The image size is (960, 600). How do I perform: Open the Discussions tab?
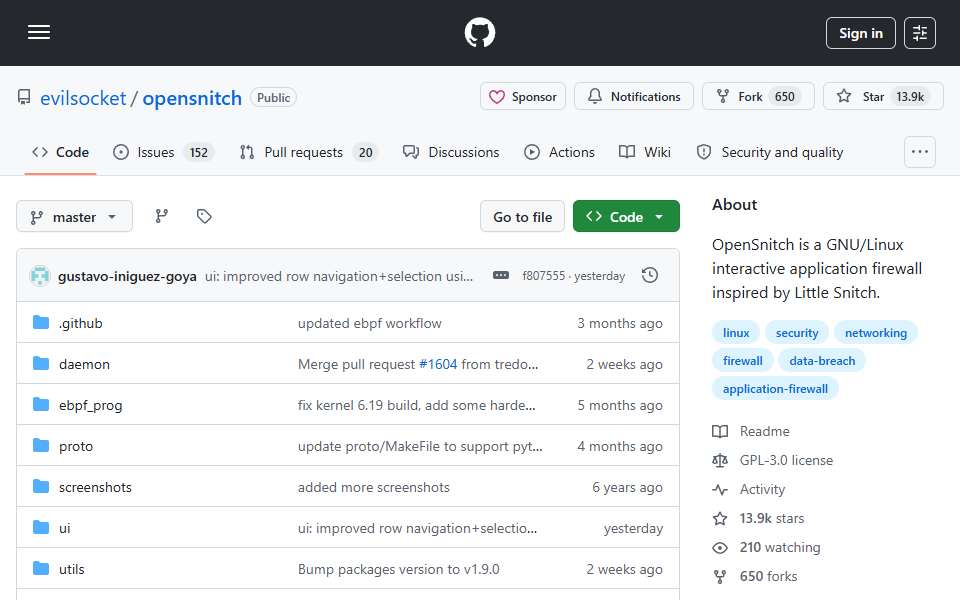(x=451, y=152)
